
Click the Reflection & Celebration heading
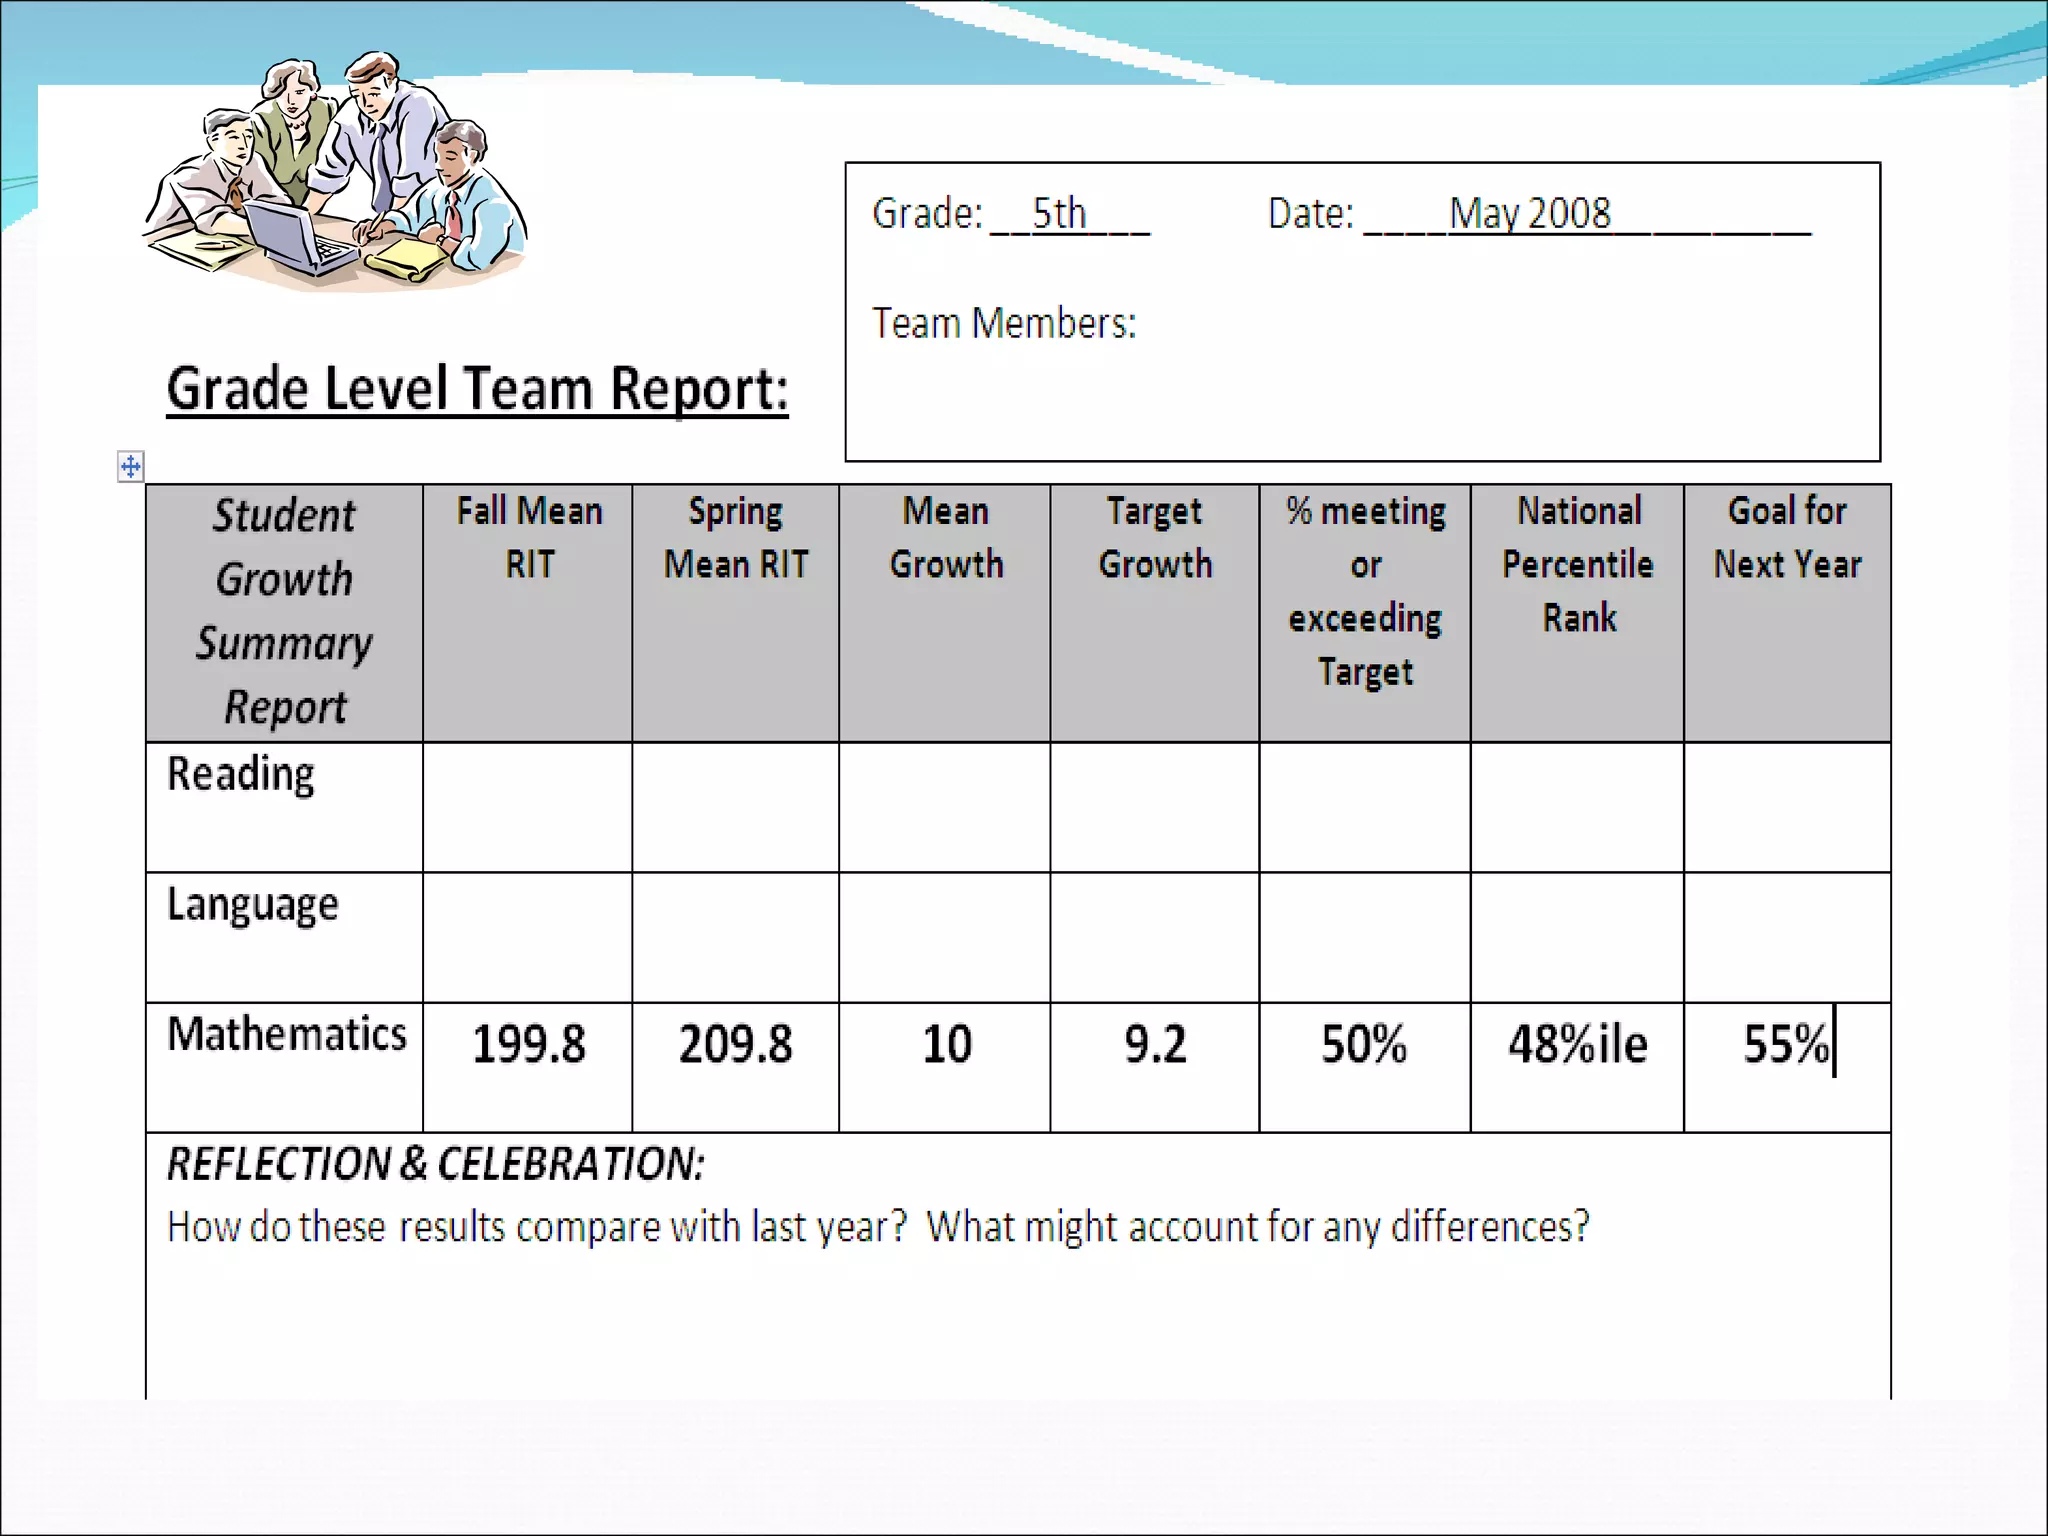point(436,1165)
